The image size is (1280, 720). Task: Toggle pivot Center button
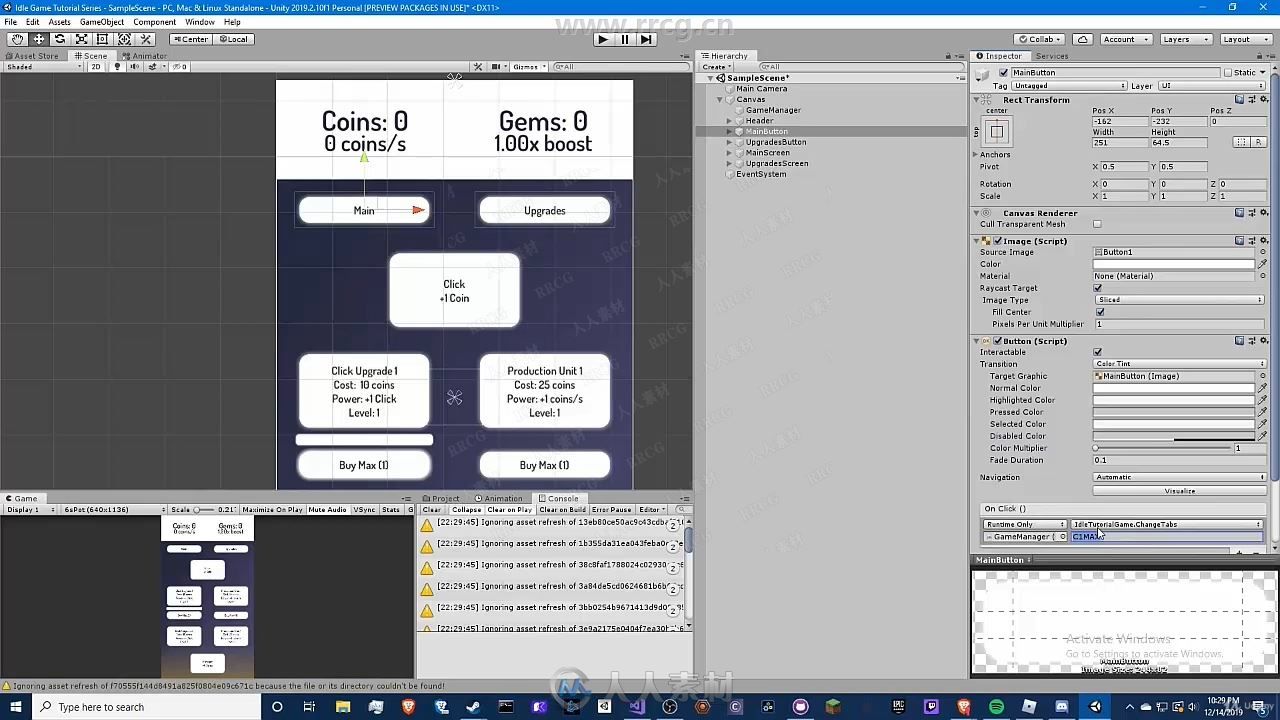tap(189, 39)
